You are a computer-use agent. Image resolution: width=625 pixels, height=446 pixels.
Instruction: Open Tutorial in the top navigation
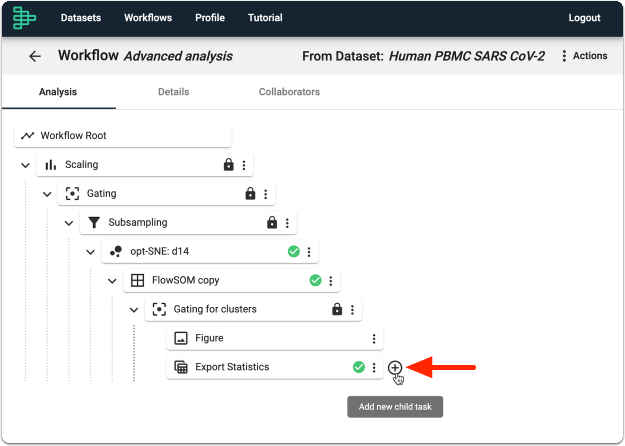pos(265,18)
